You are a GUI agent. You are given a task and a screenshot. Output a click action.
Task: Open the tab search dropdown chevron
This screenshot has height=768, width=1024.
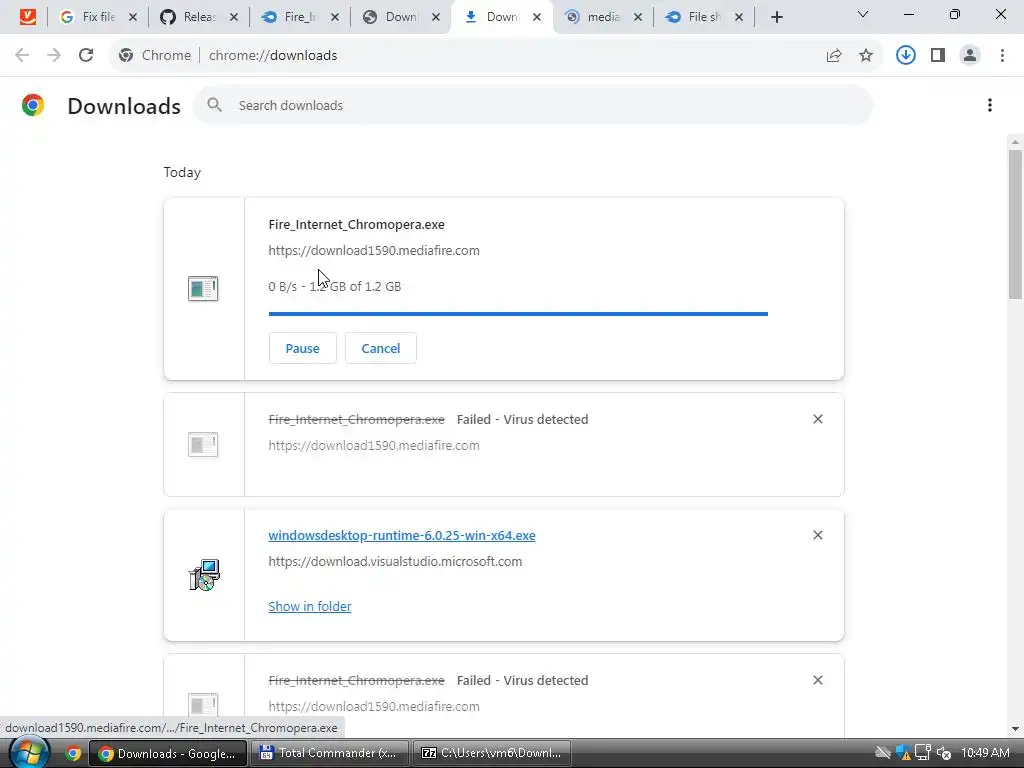tap(863, 14)
